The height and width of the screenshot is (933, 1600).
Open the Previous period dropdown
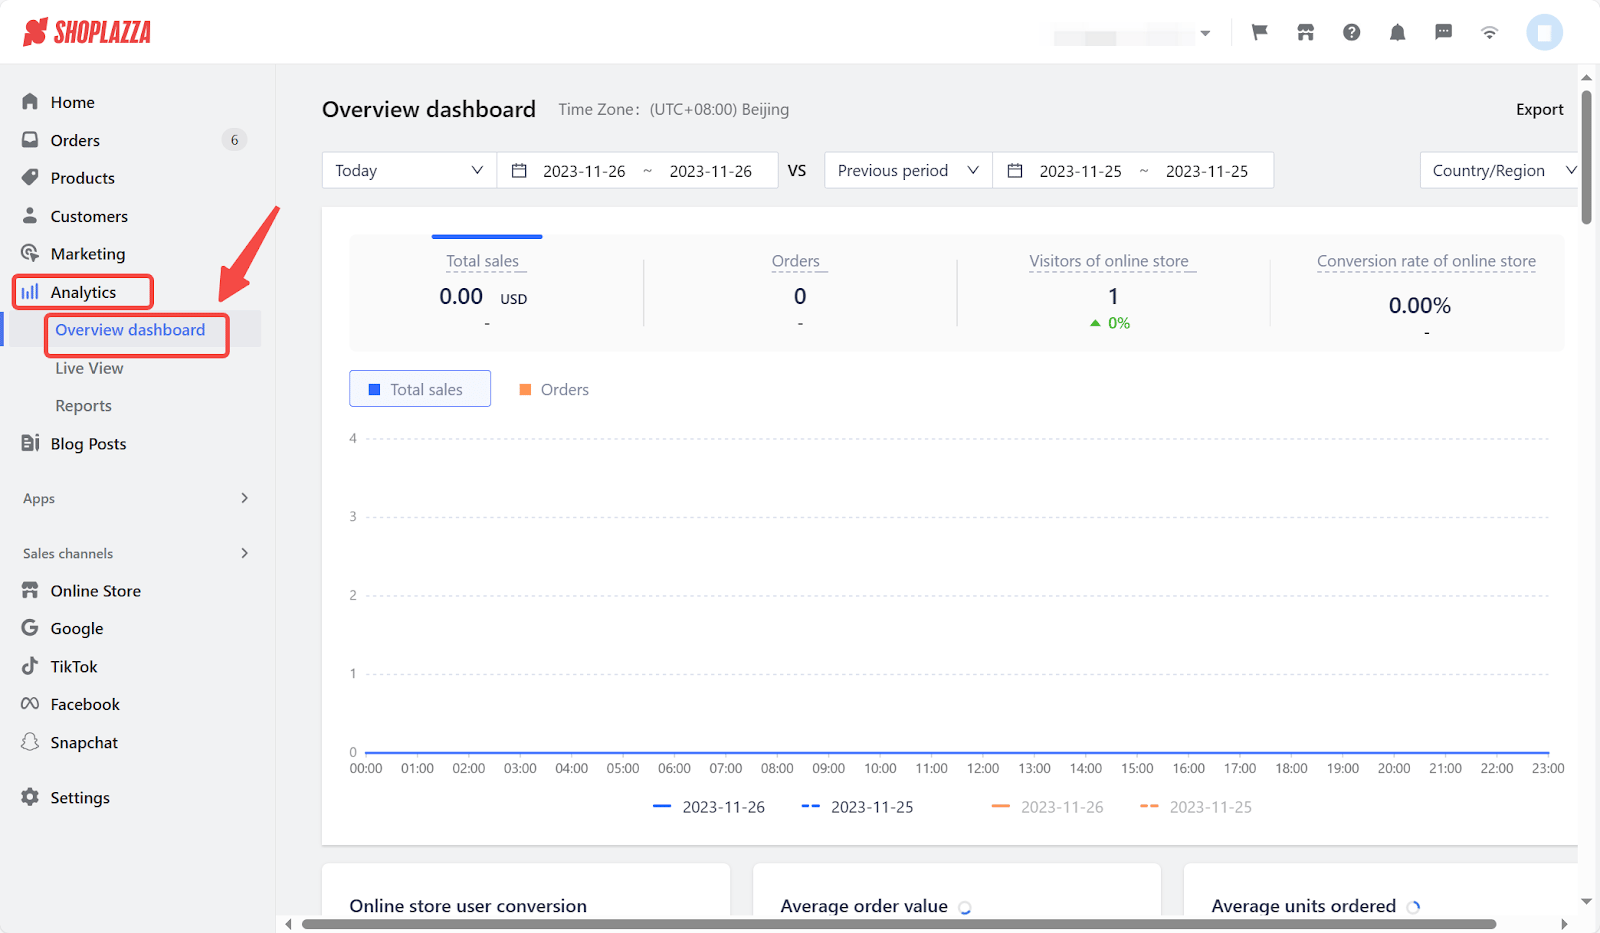(908, 171)
